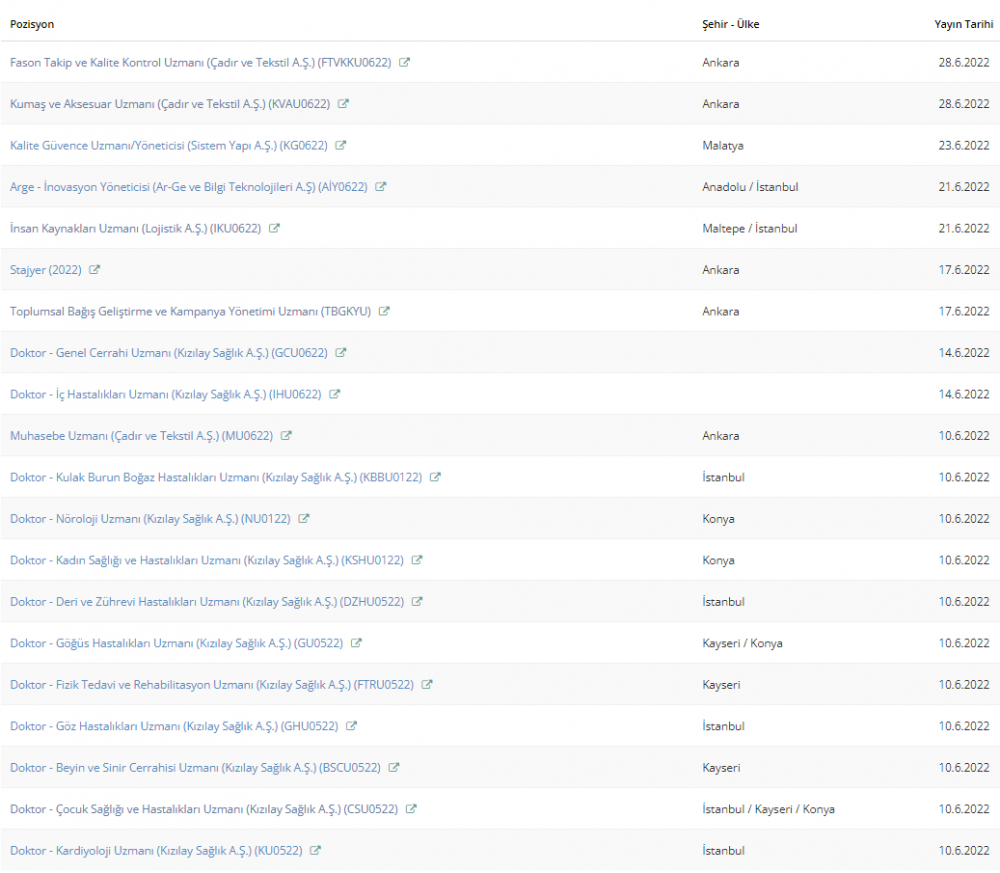Image resolution: width=1000 pixels, height=873 pixels.
Task: Click external link icon for Toplumsal Bağış Geliştirme
Action: coord(384,311)
